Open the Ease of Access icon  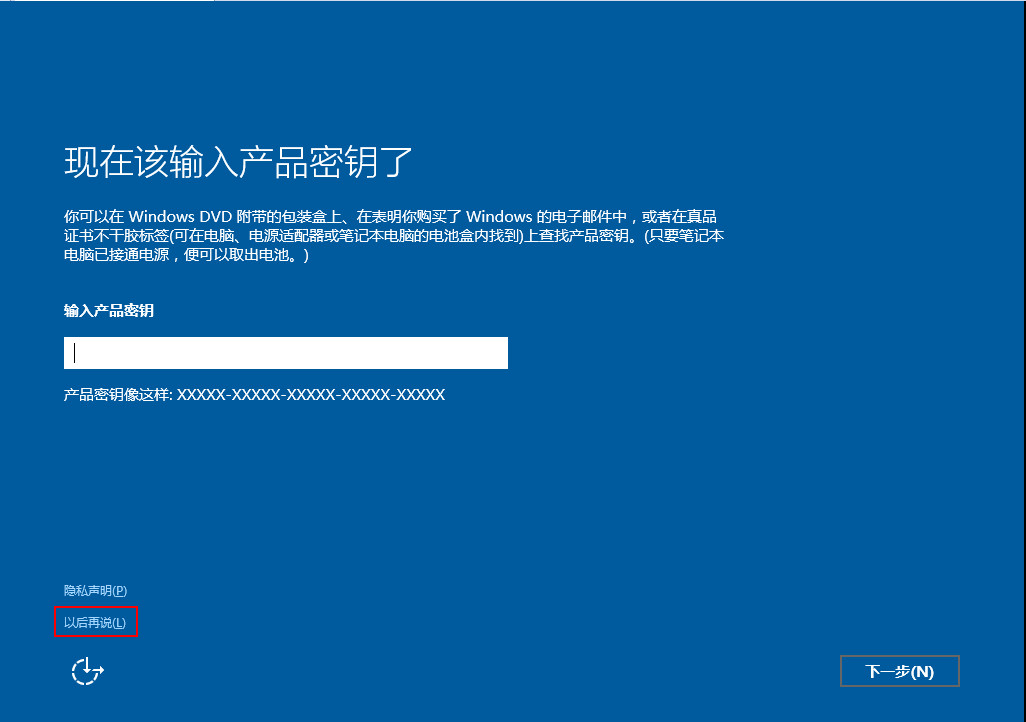(88, 671)
